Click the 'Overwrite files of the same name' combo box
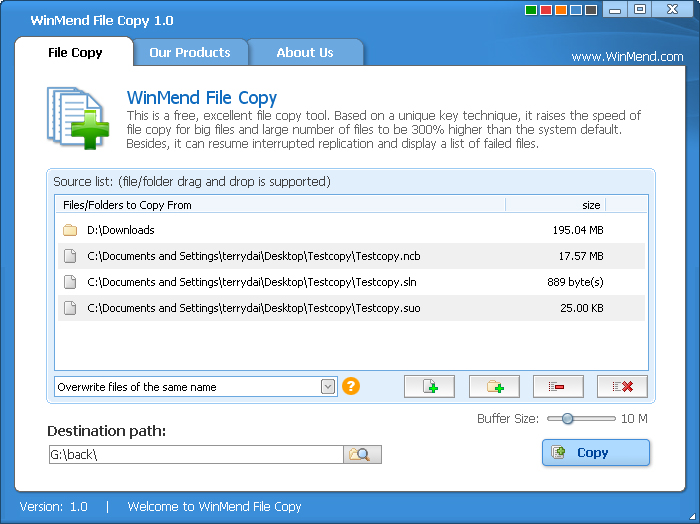Screen dimensions: 700x524 [x=196, y=387]
